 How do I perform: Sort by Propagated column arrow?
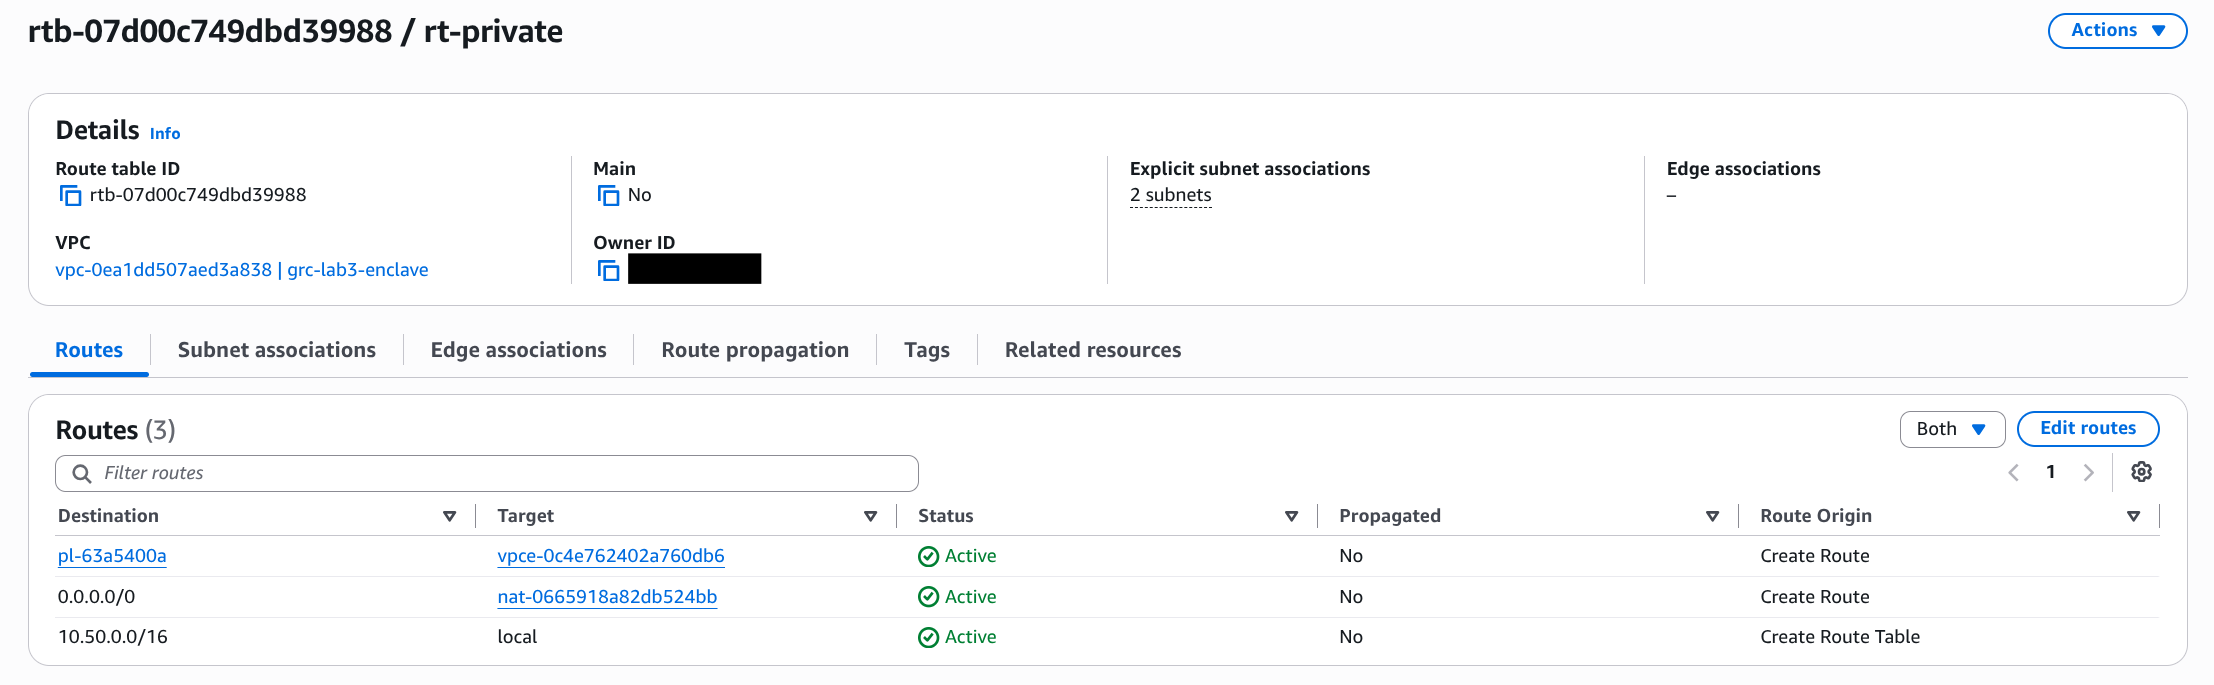point(1712,516)
